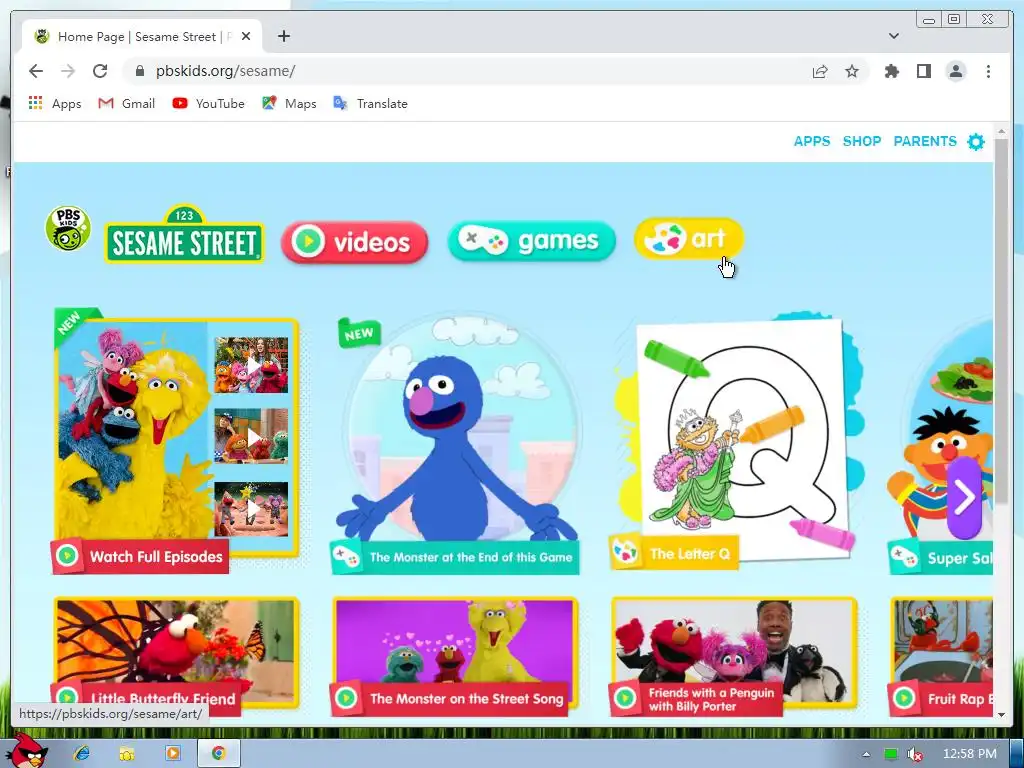Open the site settings gear icon
The width and height of the screenshot is (1024, 768).
click(976, 142)
